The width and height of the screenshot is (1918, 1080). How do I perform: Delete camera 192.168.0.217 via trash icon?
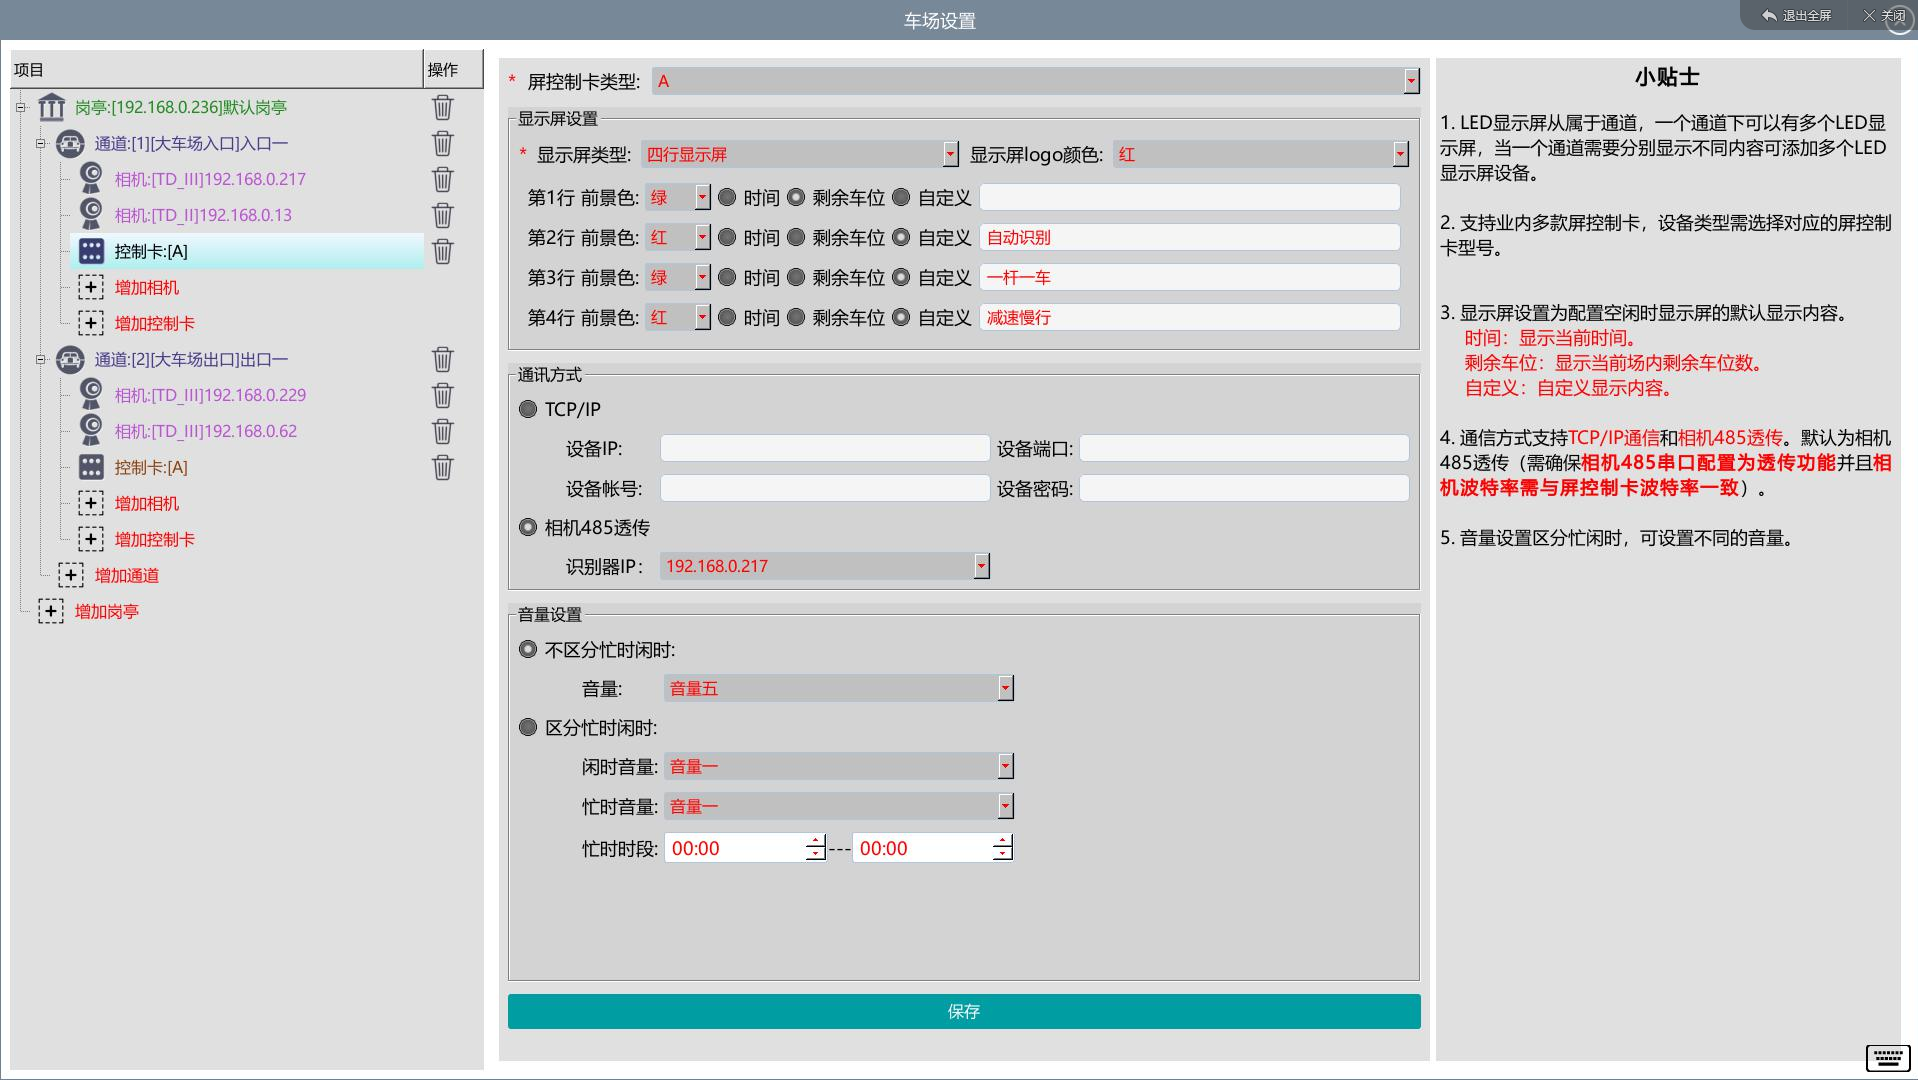coord(443,179)
